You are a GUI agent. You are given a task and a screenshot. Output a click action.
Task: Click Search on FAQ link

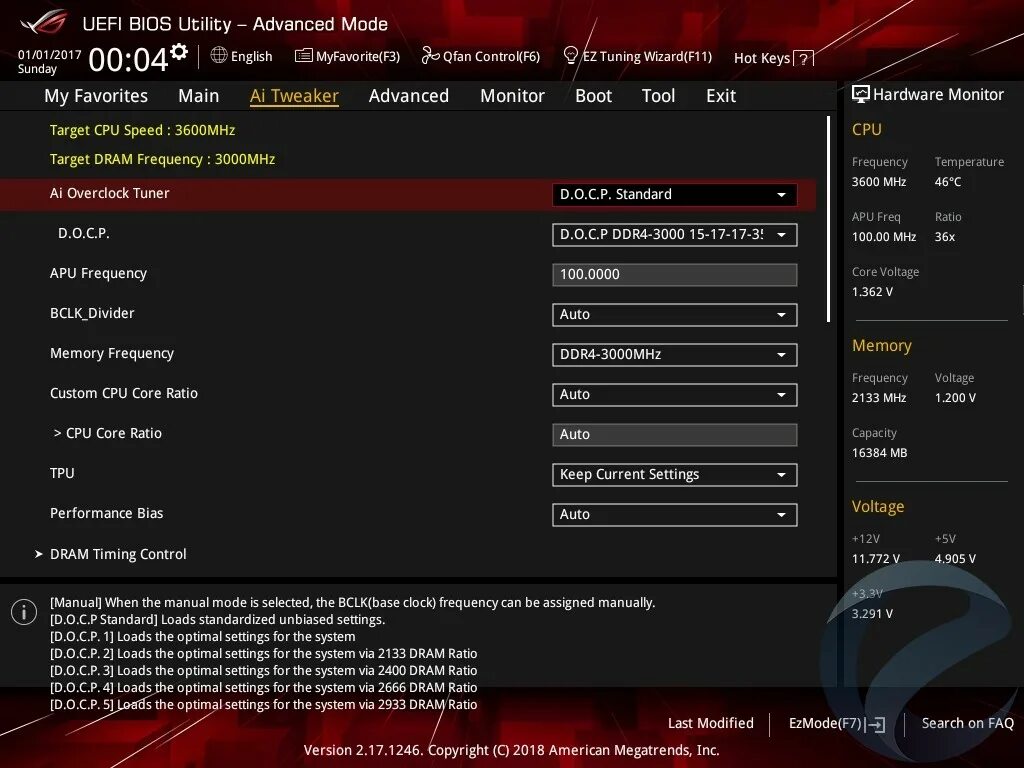click(967, 723)
